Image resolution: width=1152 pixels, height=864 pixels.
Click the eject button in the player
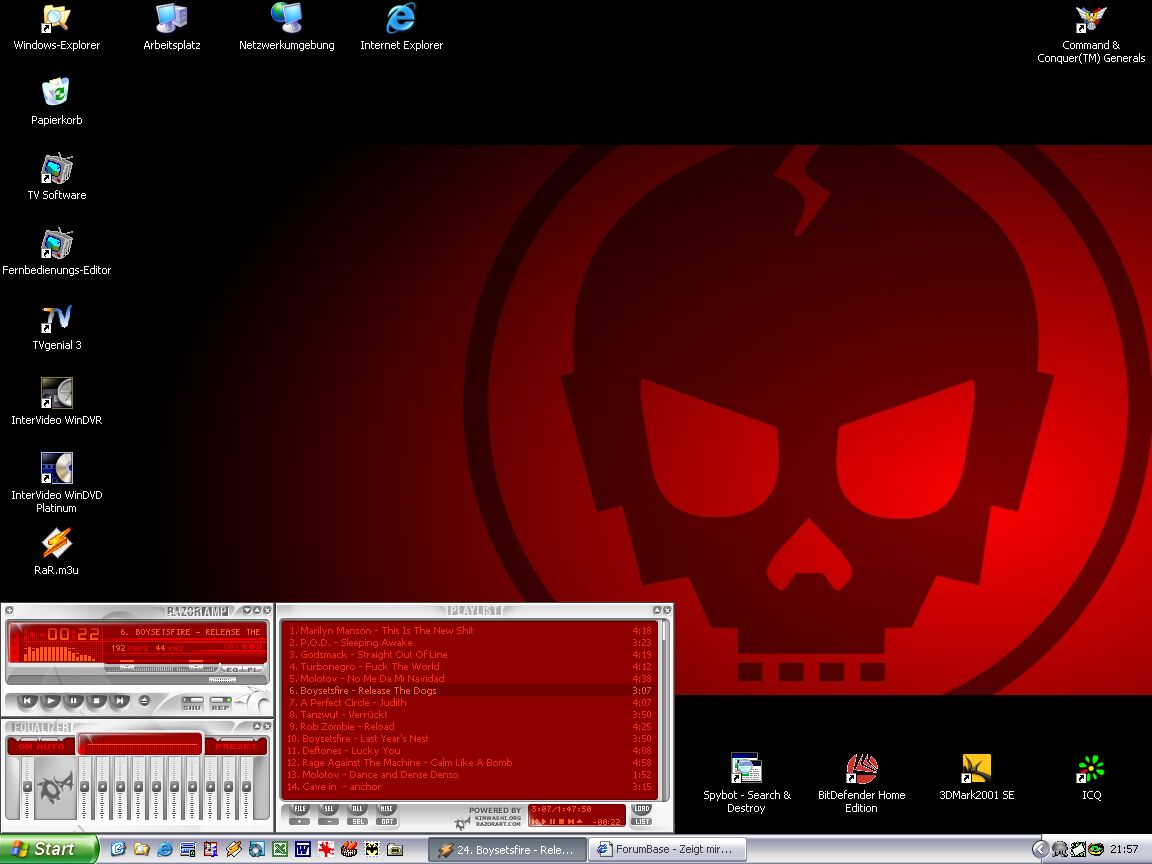[144, 701]
